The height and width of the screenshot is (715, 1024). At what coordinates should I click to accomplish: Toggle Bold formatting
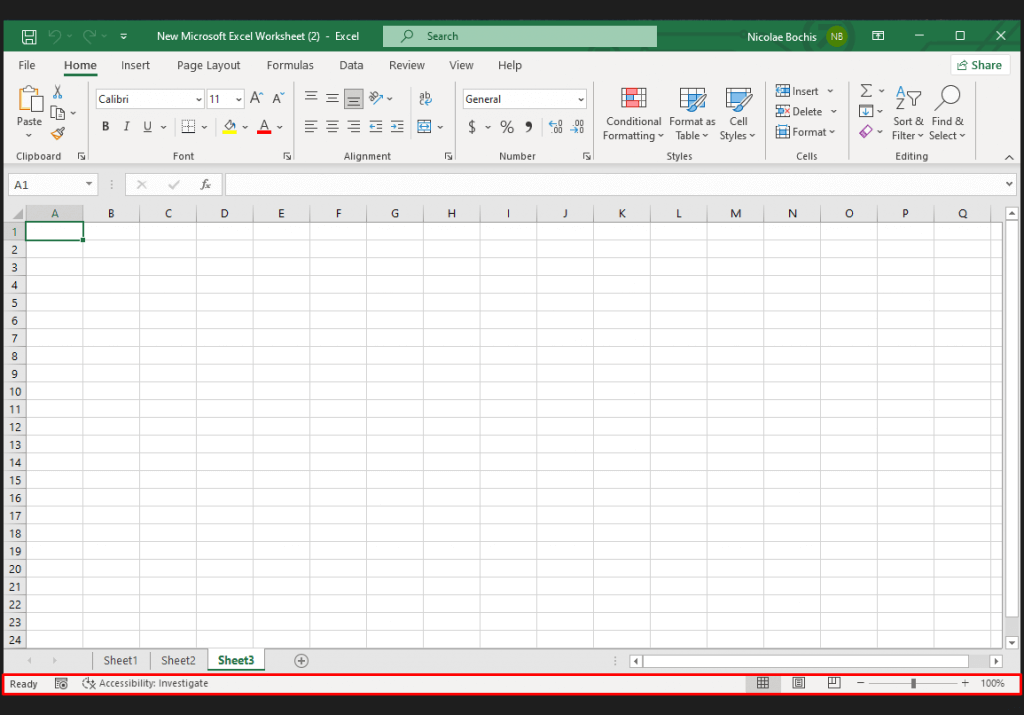(105, 127)
